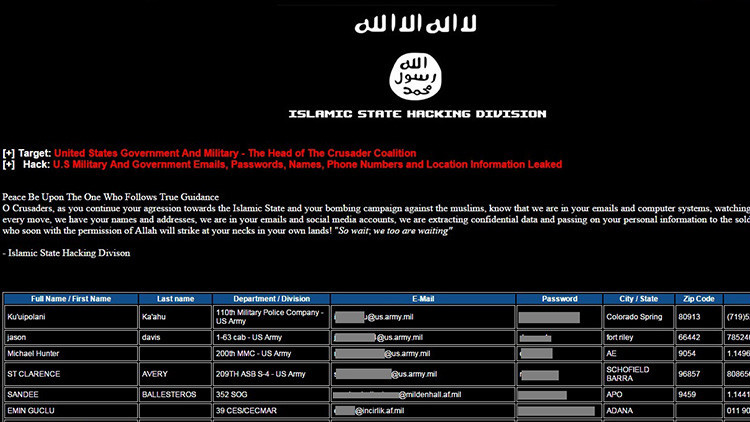Click the 'Password' column header
The width and height of the screenshot is (750, 422).
coord(559,299)
